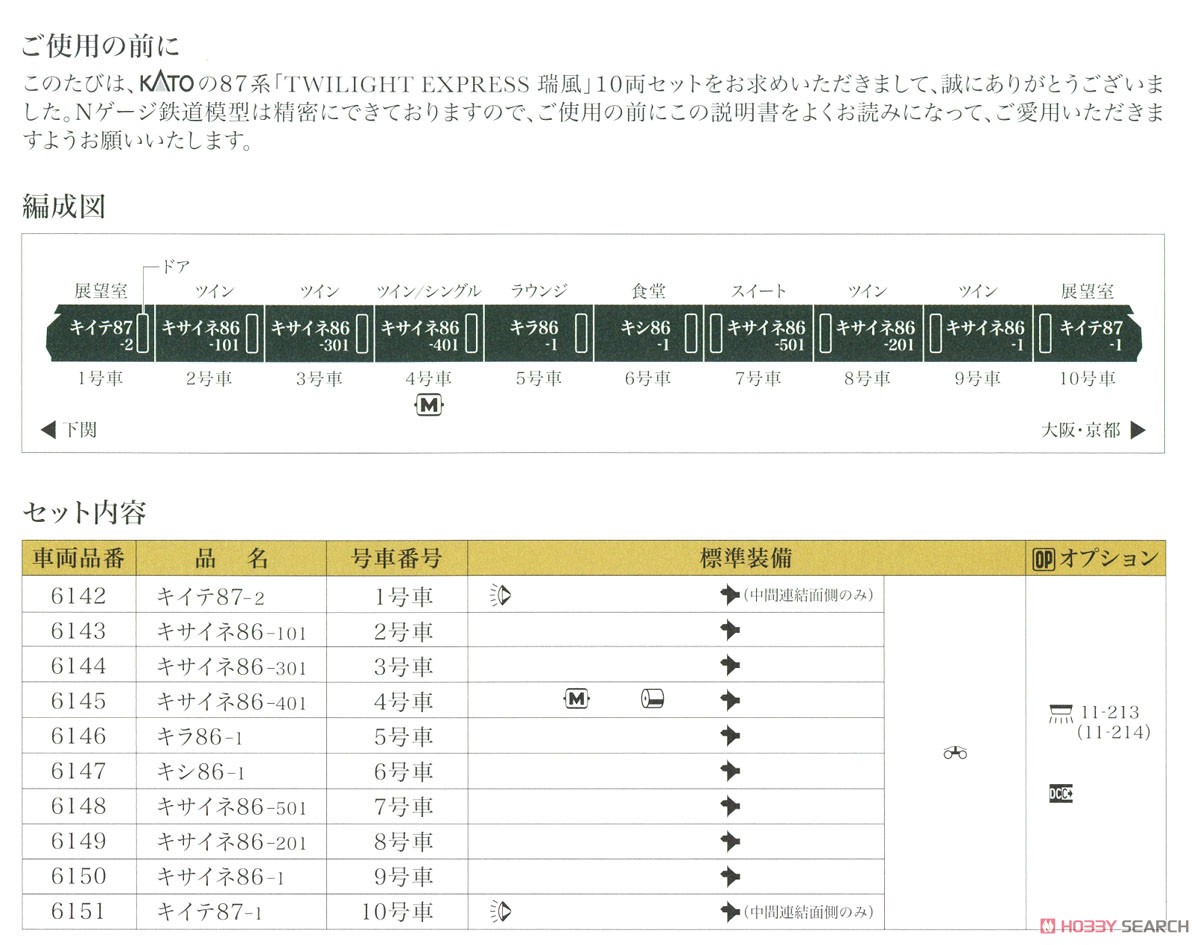Click the heading '編成図'
The width and height of the screenshot is (1200, 945).
coord(63,207)
